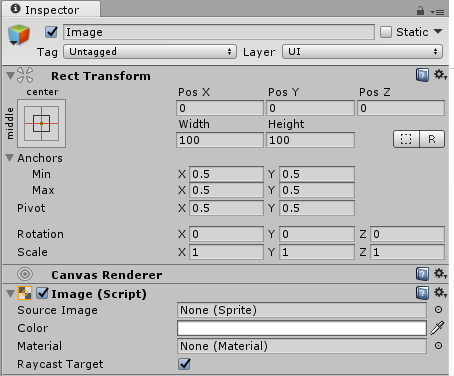The image size is (454, 376).
Task: Collapse the Anchors foldout
Action: (x=10, y=158)
